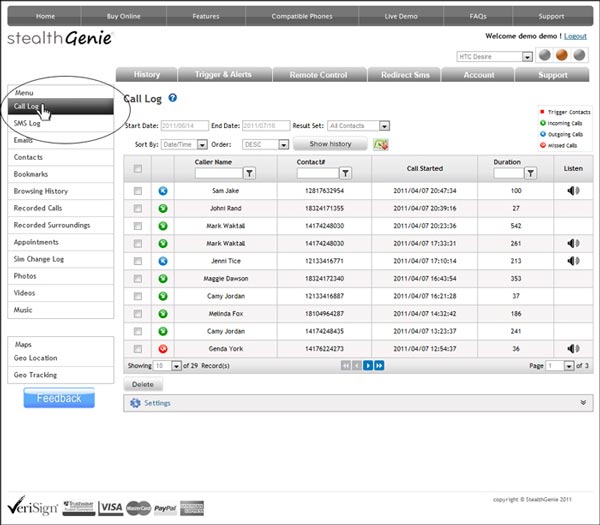Image resolution: width=600 pixels, height=525 pixels.
Task: Check the Genda York row checkbox
Action: [138, 349]
